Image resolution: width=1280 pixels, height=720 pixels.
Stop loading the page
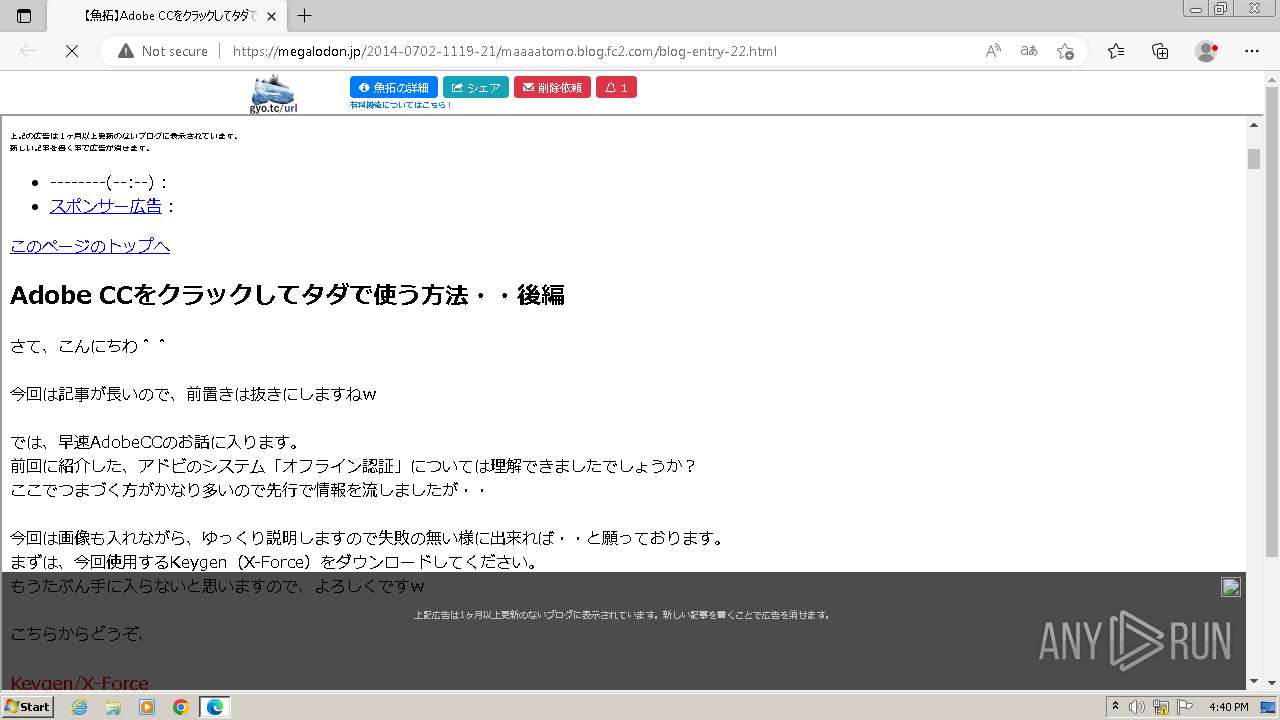72,51
